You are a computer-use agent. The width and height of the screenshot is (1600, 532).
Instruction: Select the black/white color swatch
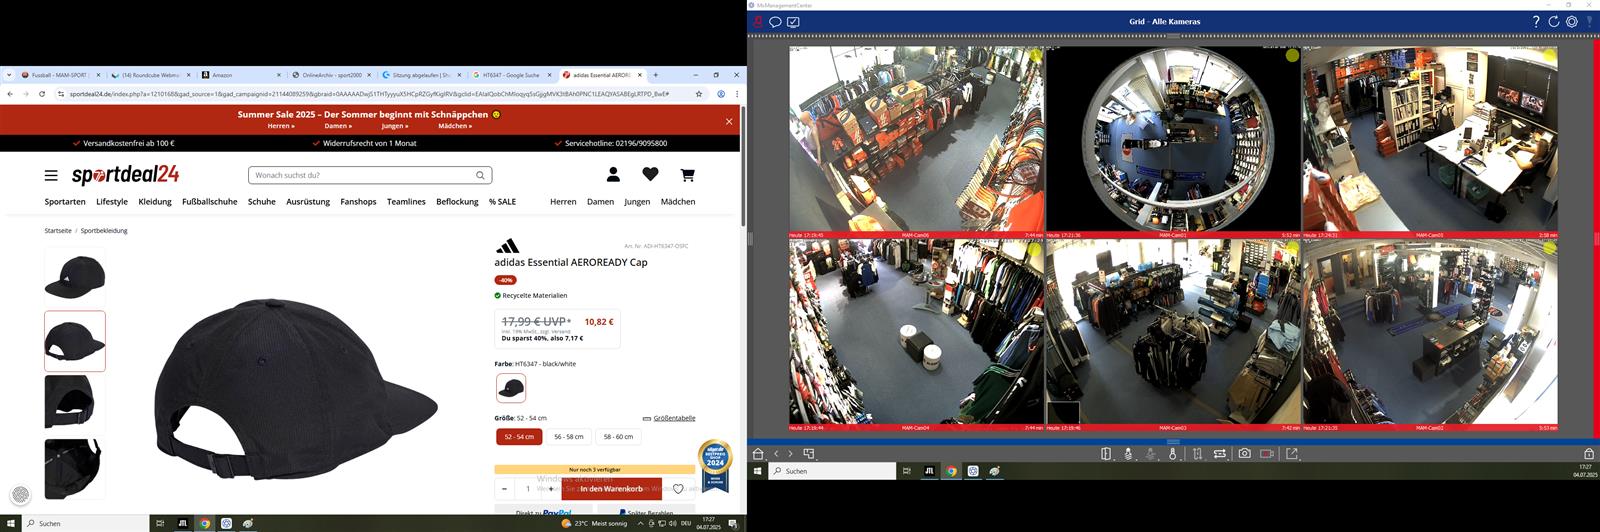511,388
